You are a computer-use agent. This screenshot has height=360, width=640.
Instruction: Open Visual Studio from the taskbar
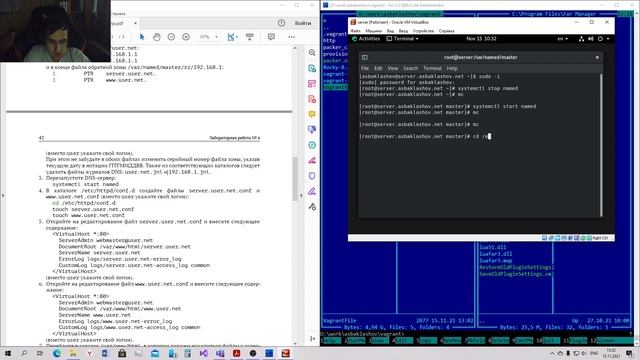click(204, 353)
